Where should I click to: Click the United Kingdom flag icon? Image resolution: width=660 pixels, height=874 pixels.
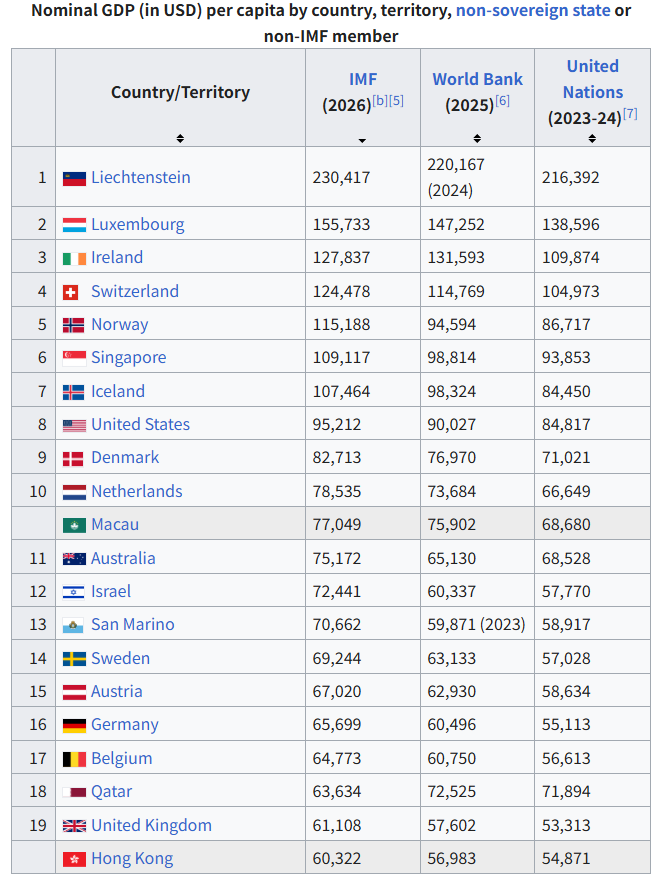(74, 826)
